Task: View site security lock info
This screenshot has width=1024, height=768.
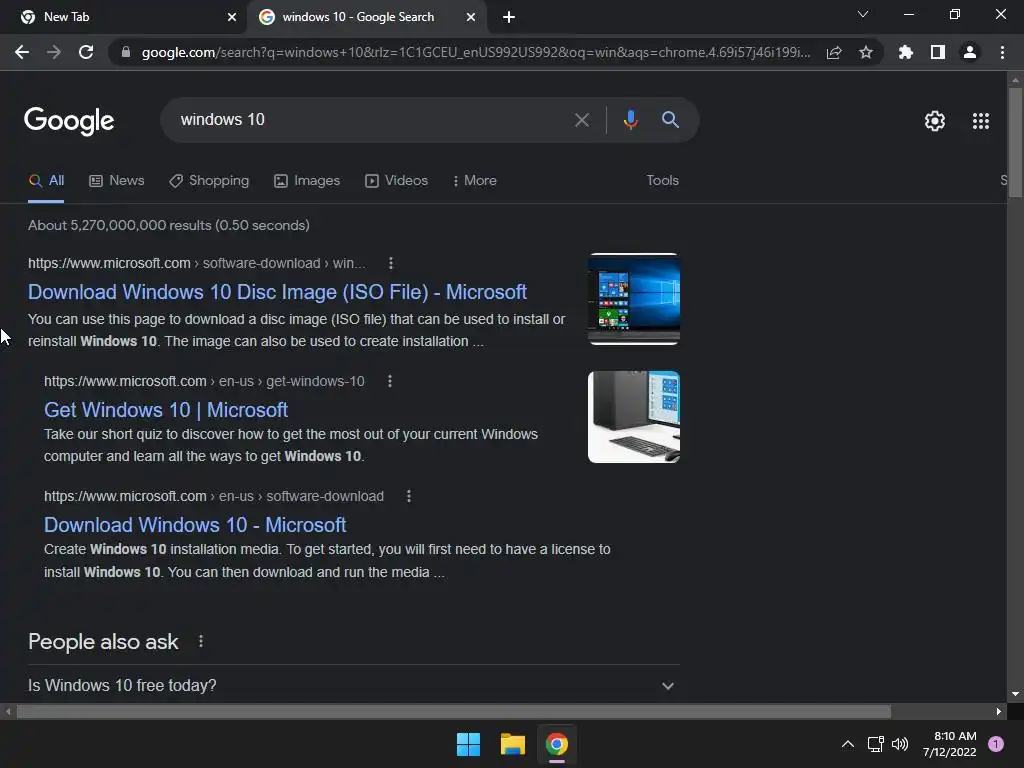Action: [125, 52]
